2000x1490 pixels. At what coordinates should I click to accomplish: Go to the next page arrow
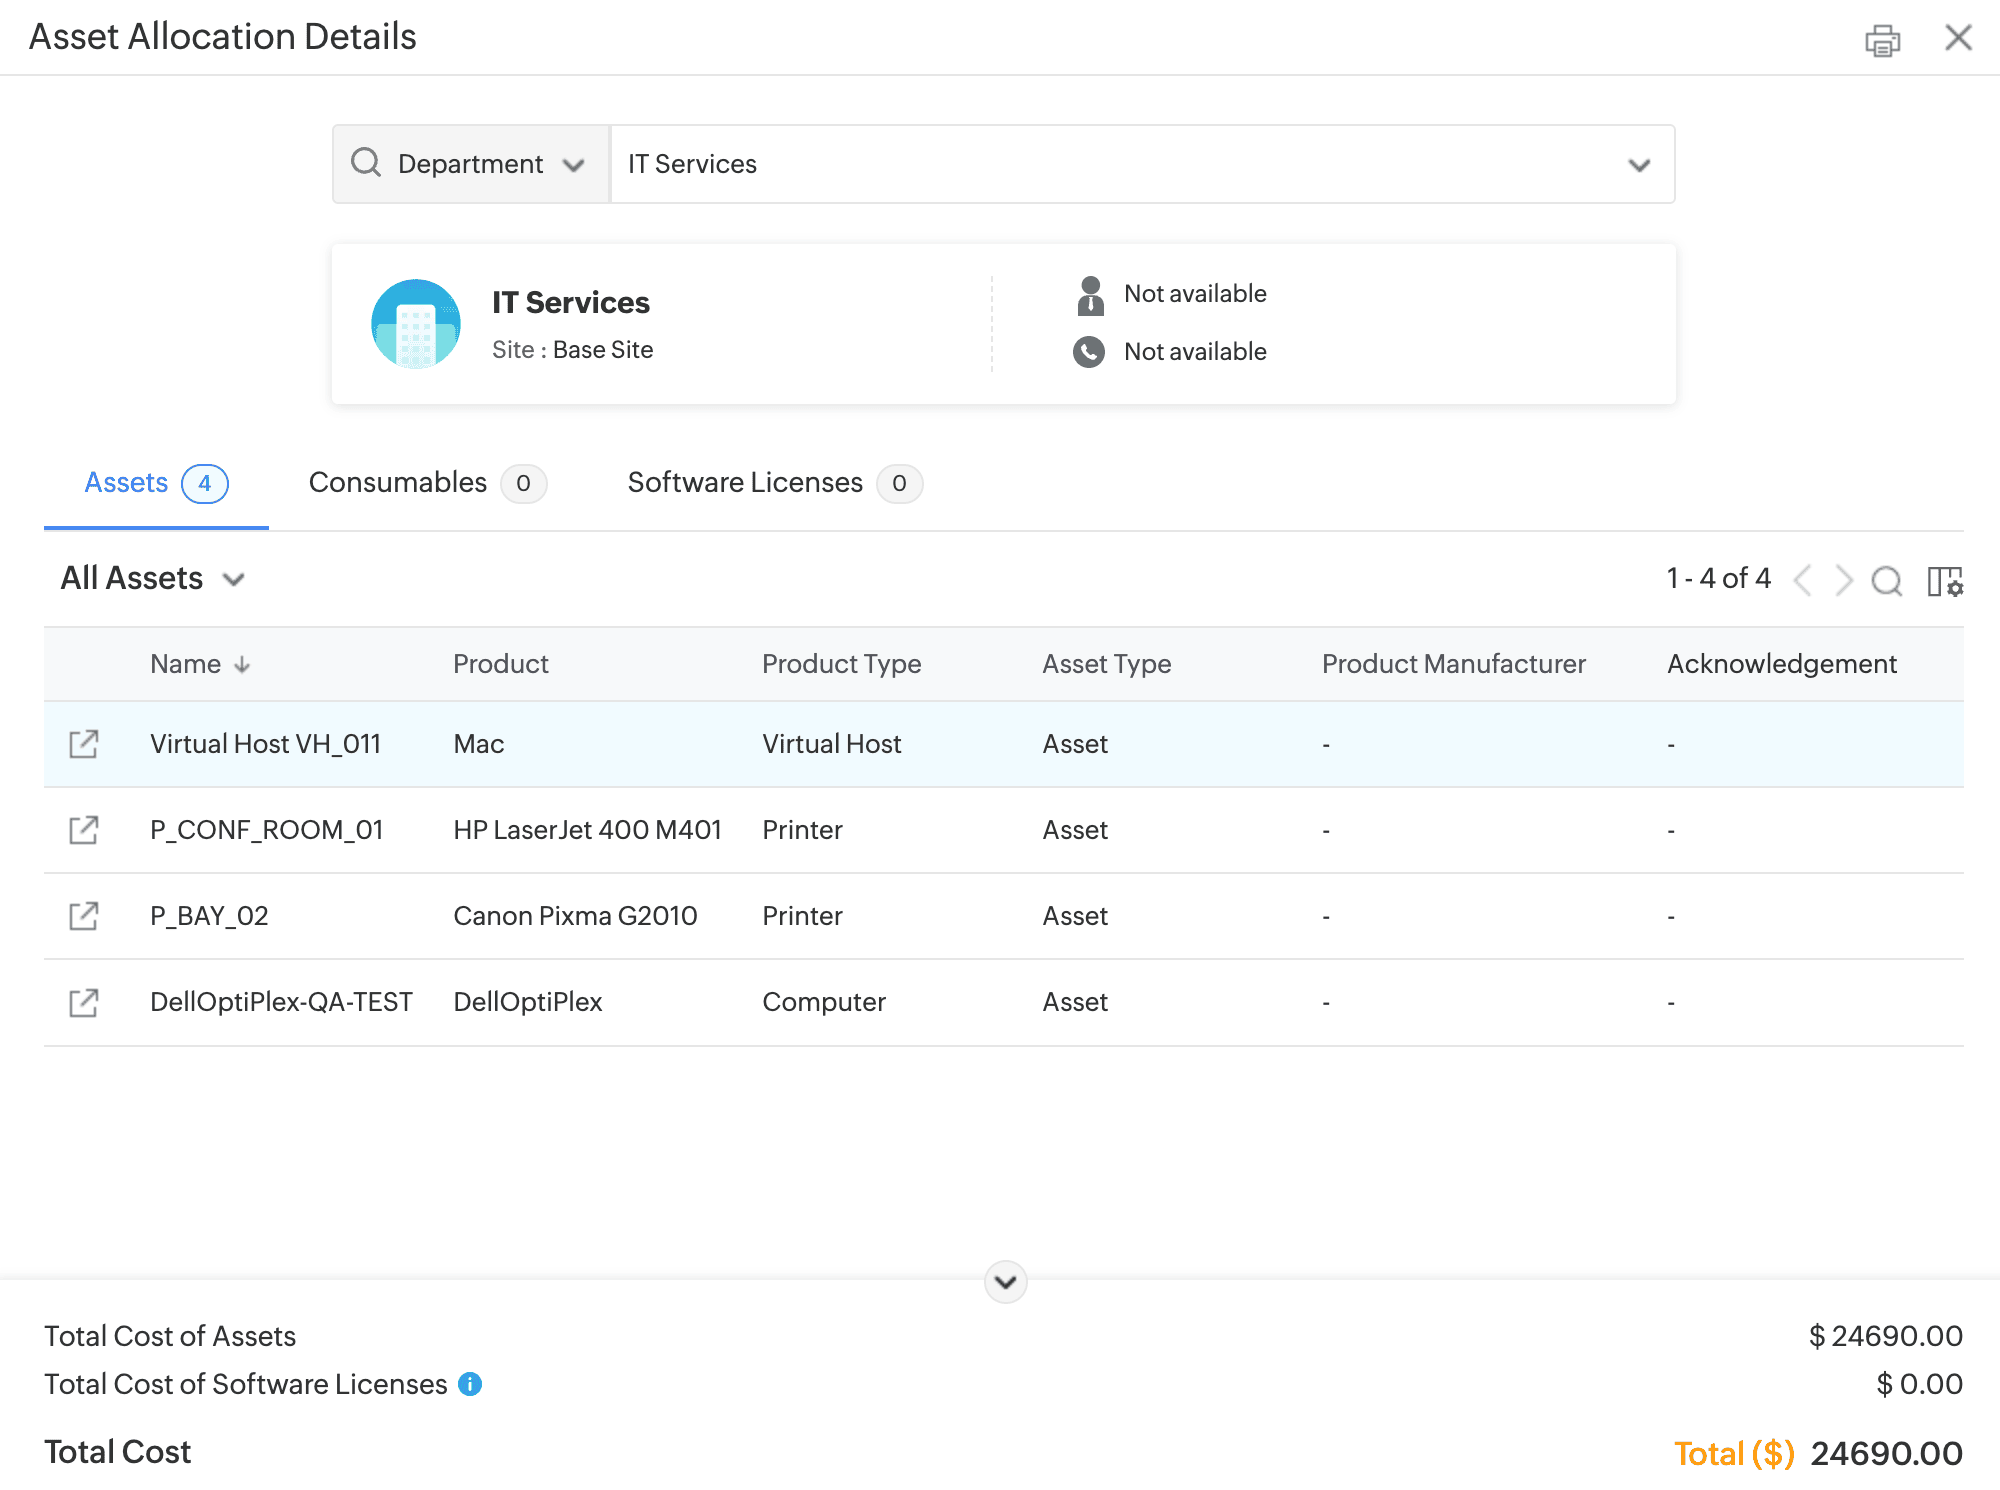click(1844, 580)
